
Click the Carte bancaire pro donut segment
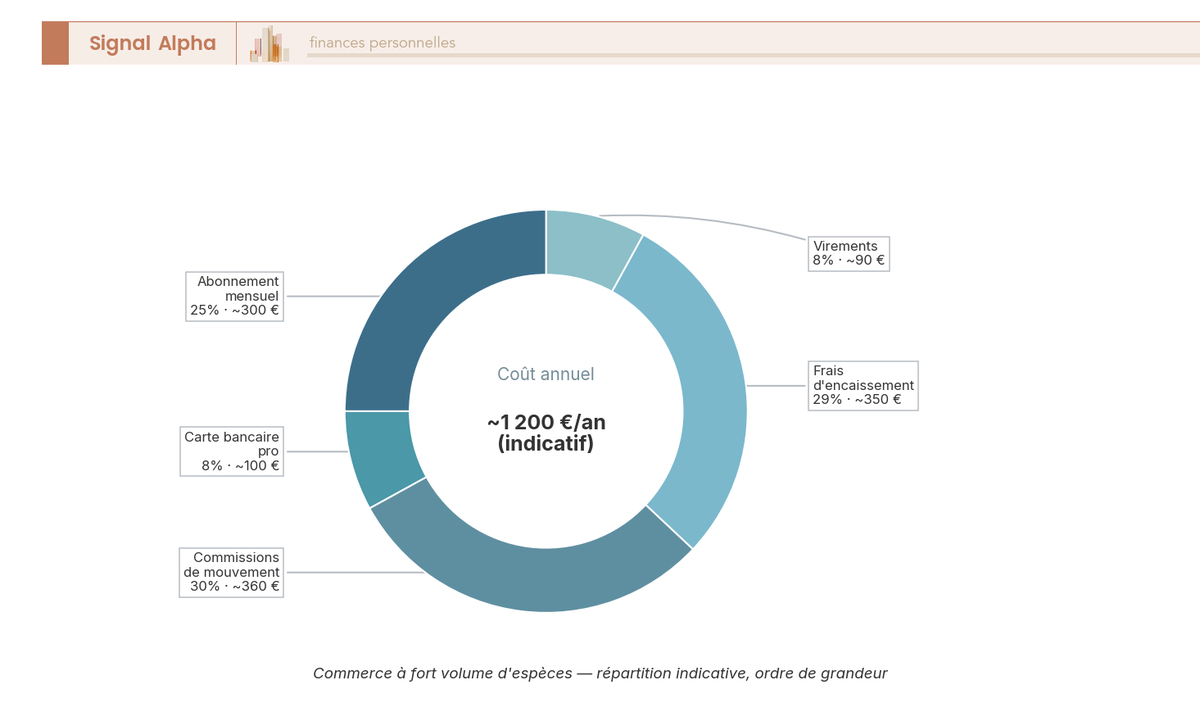(x=381, y=453)
